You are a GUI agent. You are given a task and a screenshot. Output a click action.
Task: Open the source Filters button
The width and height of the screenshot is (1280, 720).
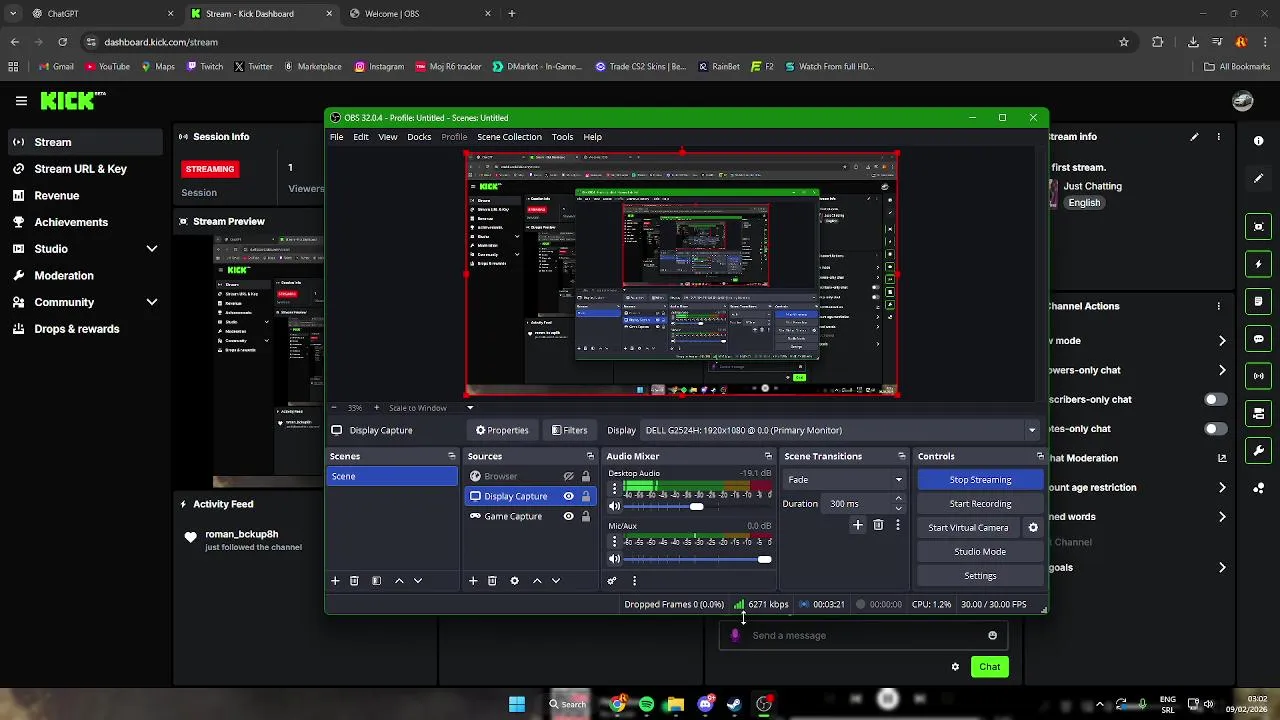coord(569,430)
